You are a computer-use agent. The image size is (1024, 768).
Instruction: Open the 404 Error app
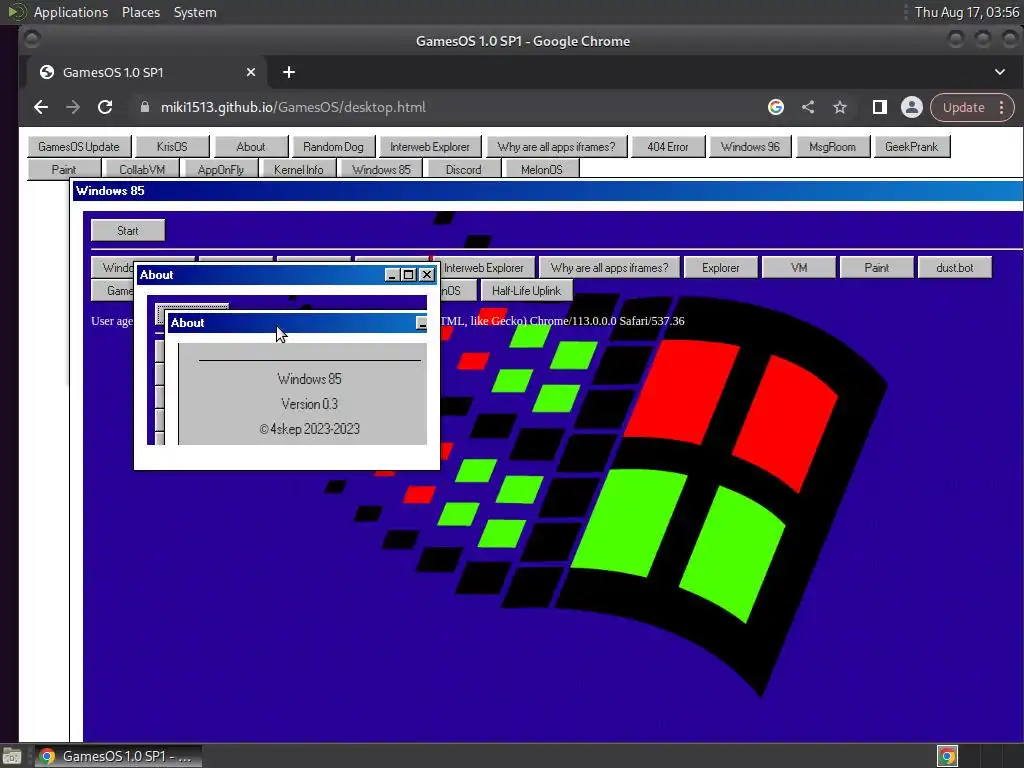(x=668, y=146)
